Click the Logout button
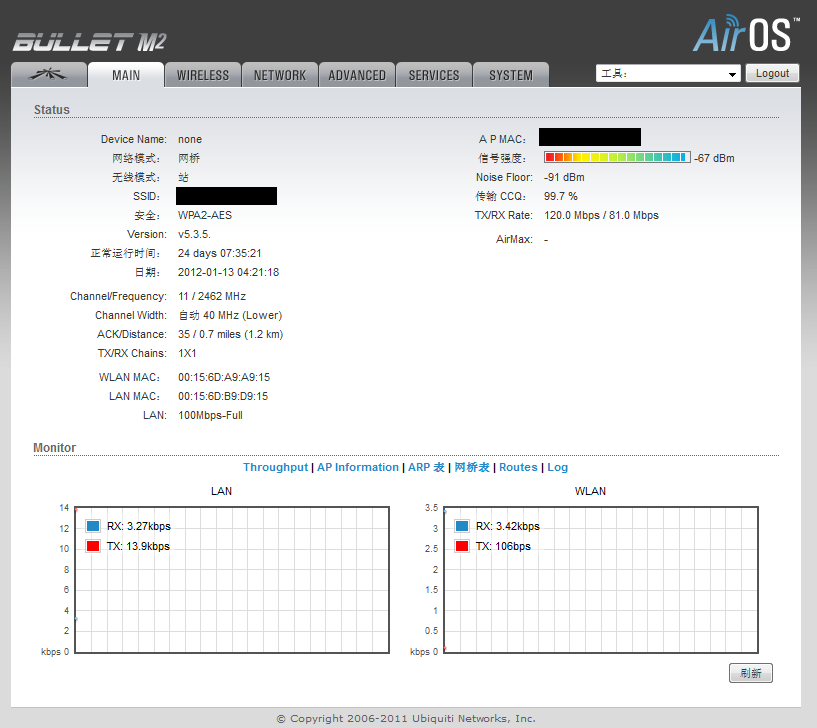Image resolution: width=817 pixels, height=728 pixels. pyautogui.click(x=772, y=73)
